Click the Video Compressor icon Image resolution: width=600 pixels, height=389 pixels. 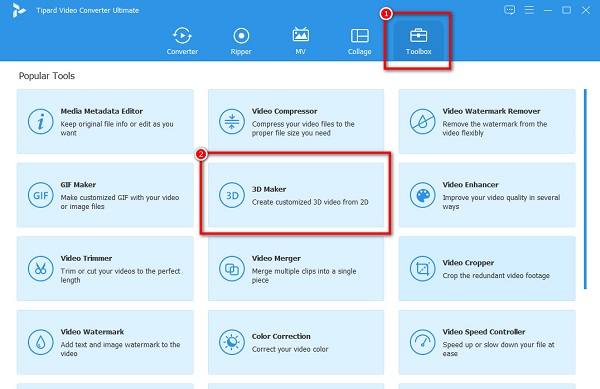(232, 122)
